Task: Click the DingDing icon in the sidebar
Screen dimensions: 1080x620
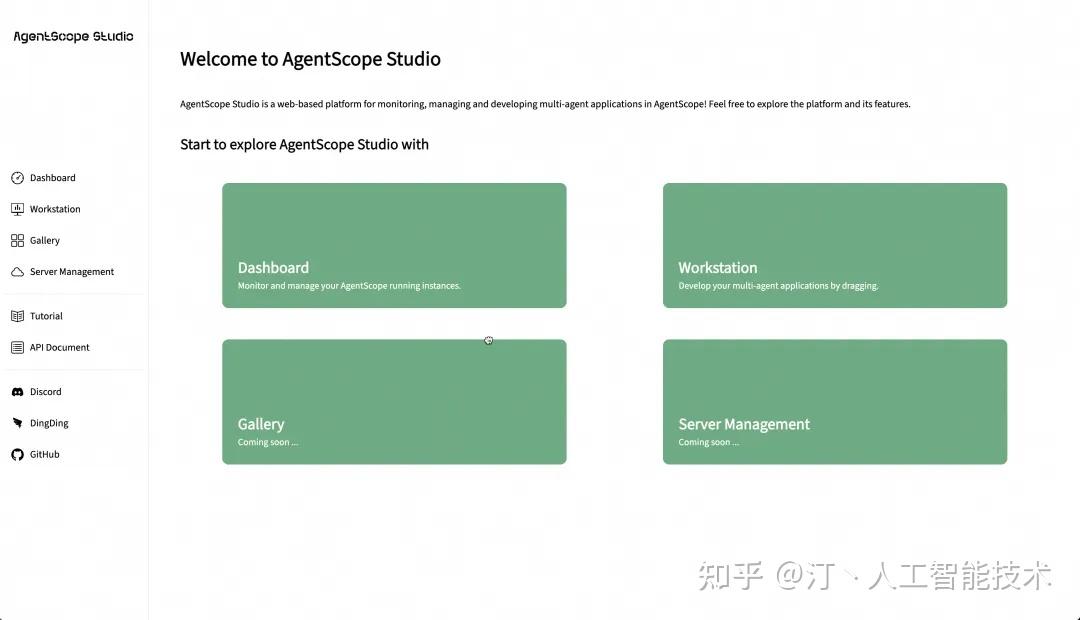Action: 17,422
